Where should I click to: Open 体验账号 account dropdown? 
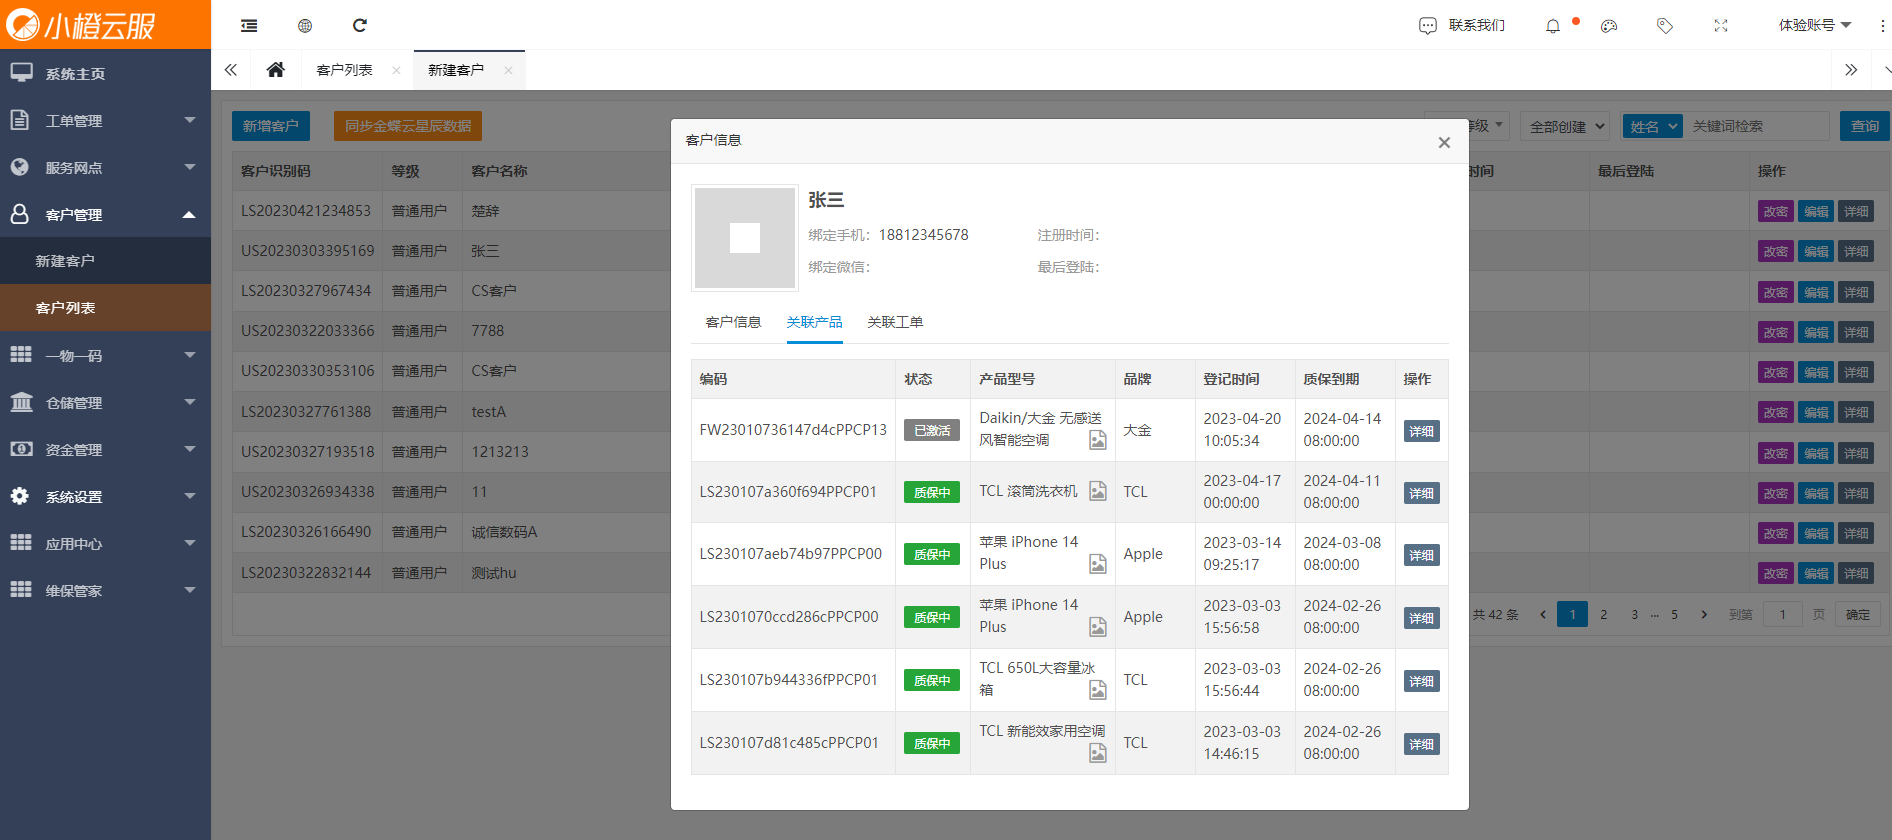1814,25
